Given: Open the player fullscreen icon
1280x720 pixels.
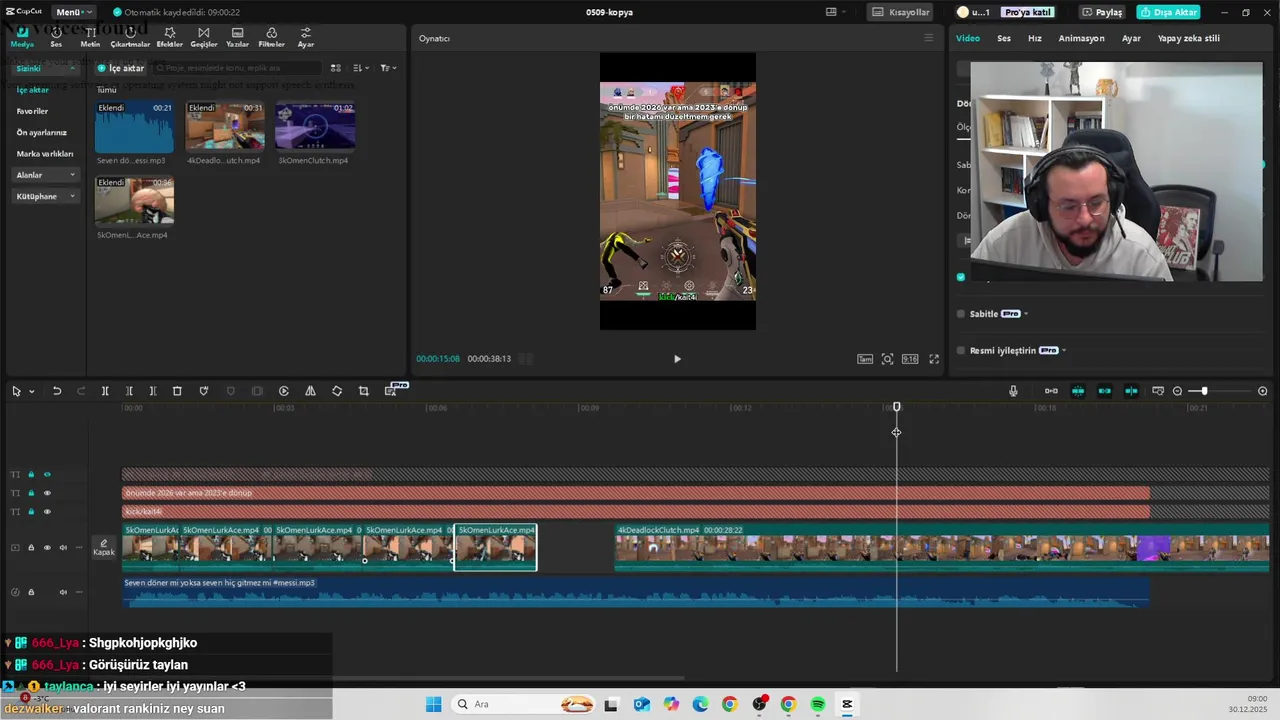Looking at the screenshot, I should pyautogui.click(x=934, y=359).
